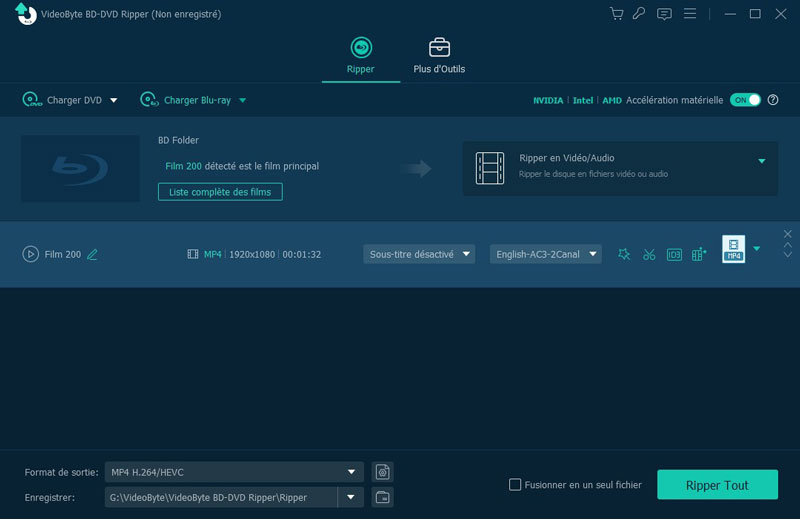Expand arrow next to MP4 format icon
This screenshot has height=519, width=800.
(757, 249)
